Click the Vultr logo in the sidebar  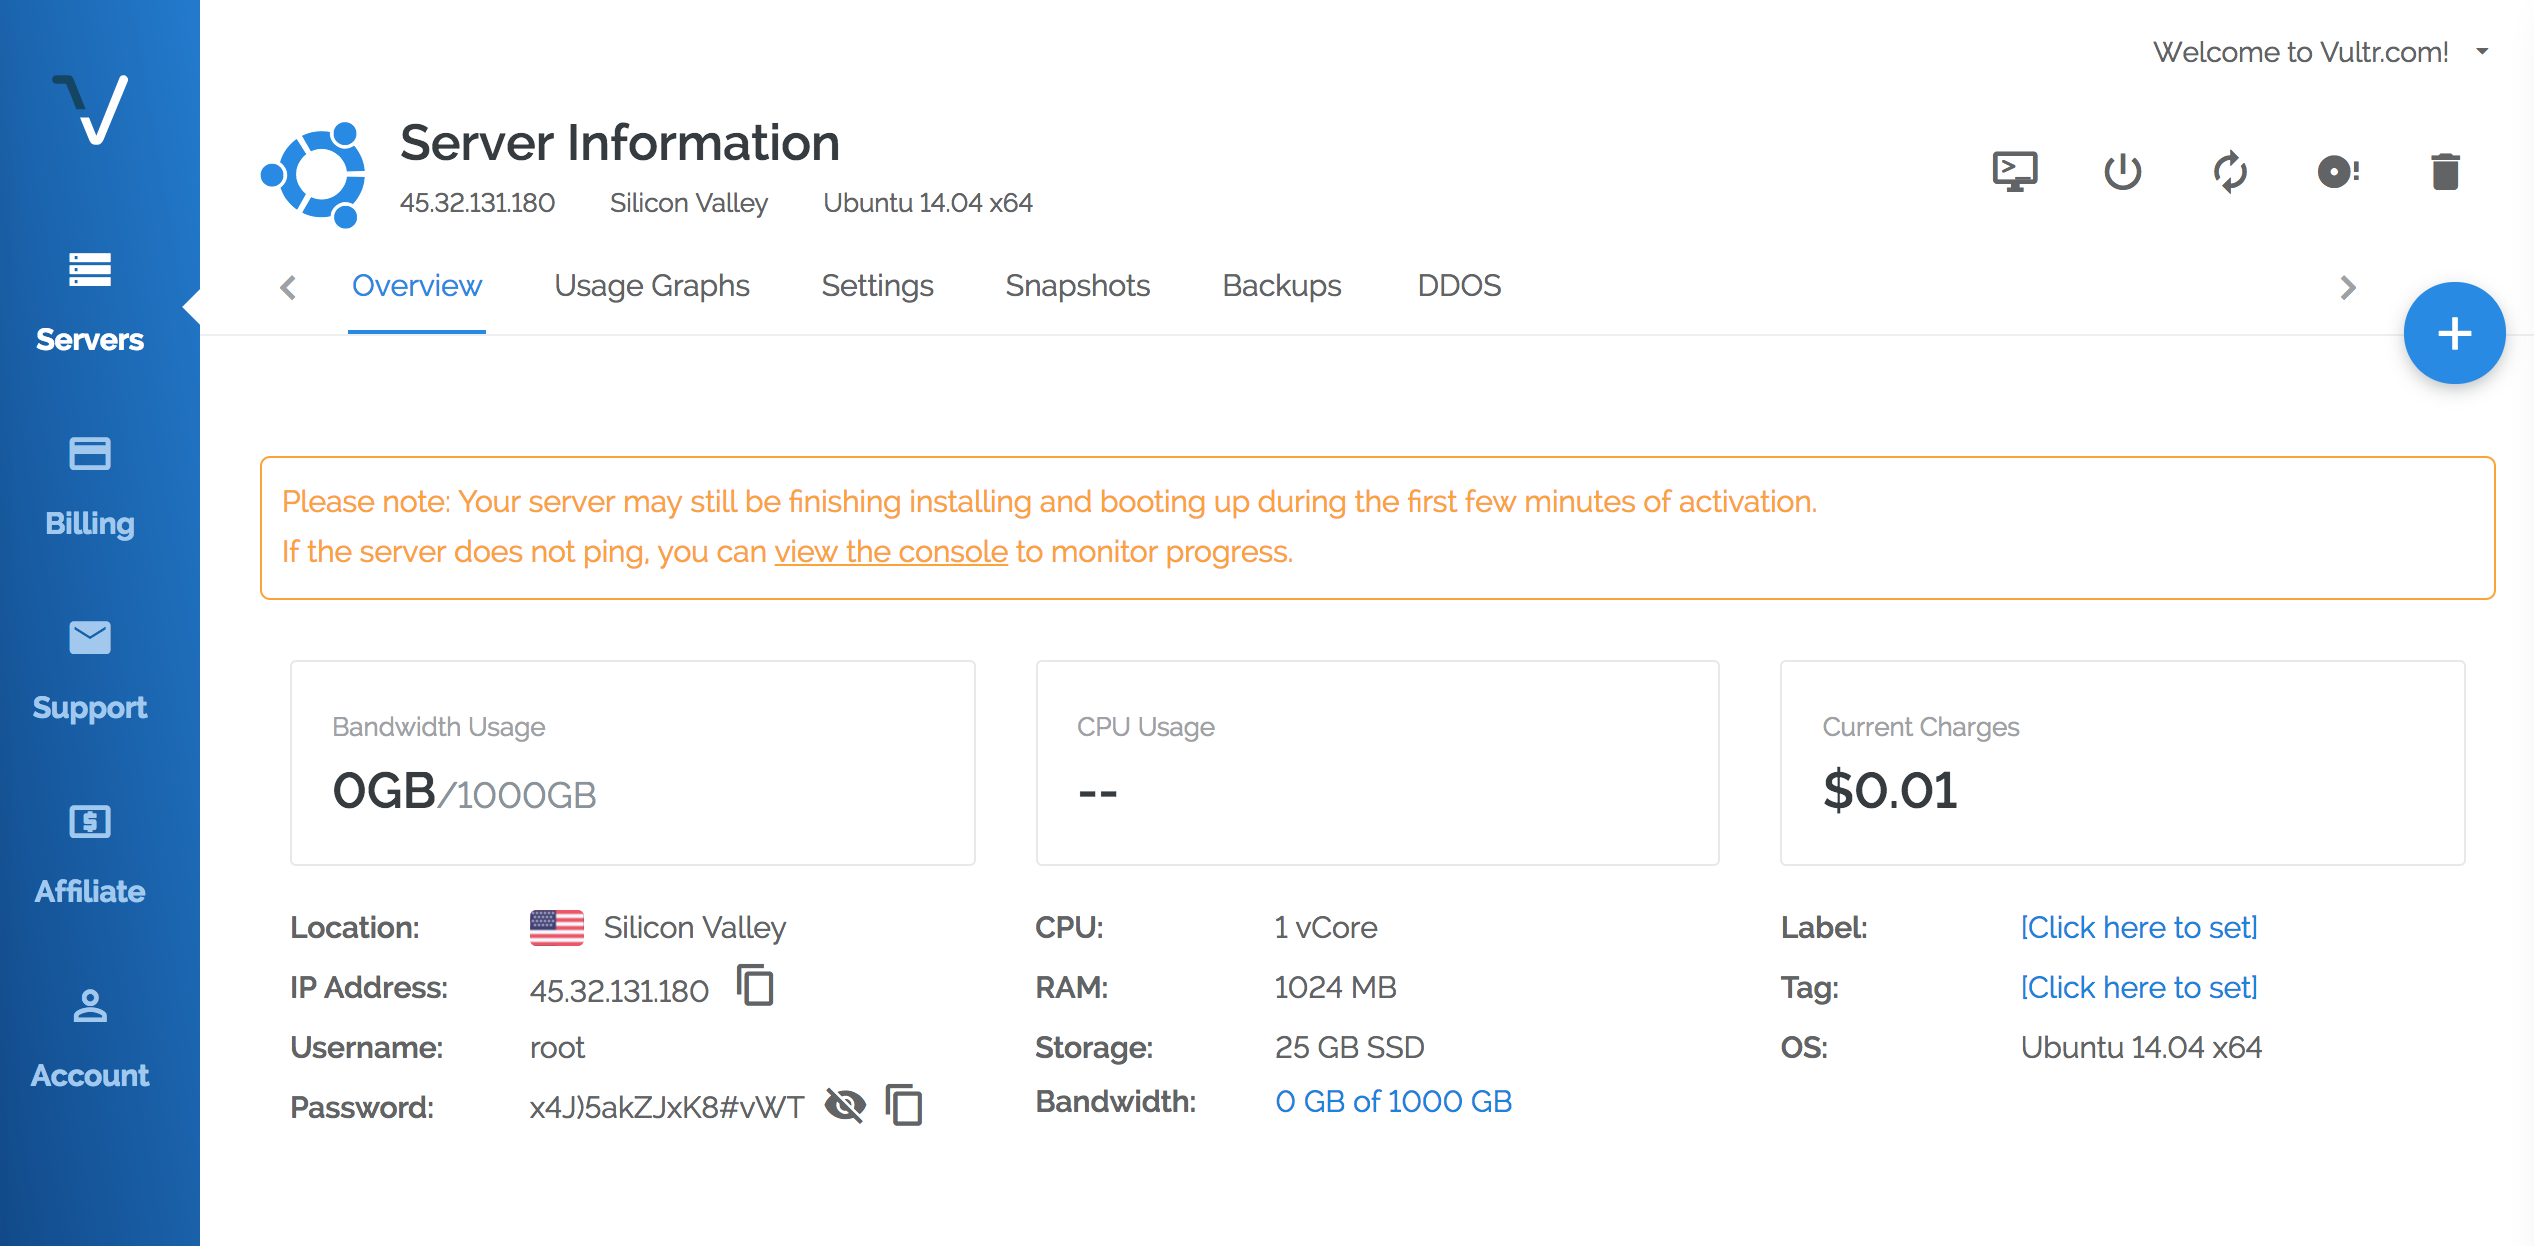pos(90,109)
